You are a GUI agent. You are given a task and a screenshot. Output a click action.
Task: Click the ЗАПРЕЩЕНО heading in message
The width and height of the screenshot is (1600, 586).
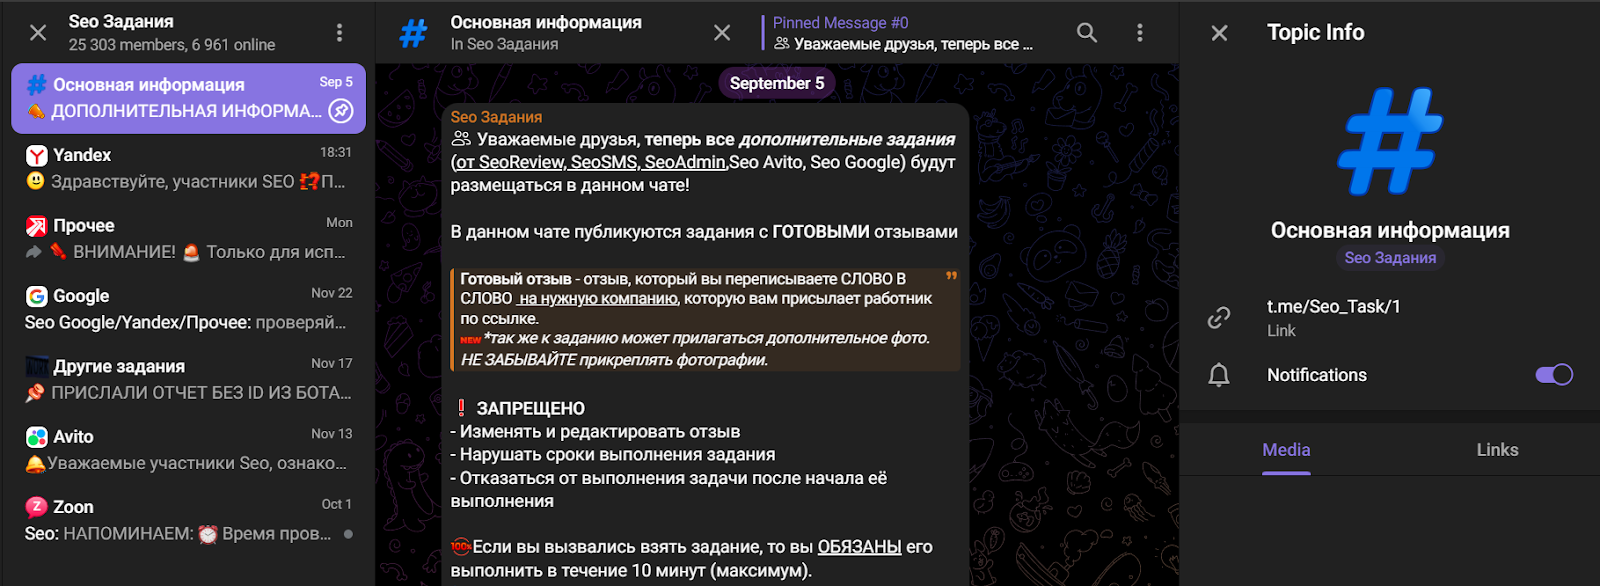tap(530, 408)
